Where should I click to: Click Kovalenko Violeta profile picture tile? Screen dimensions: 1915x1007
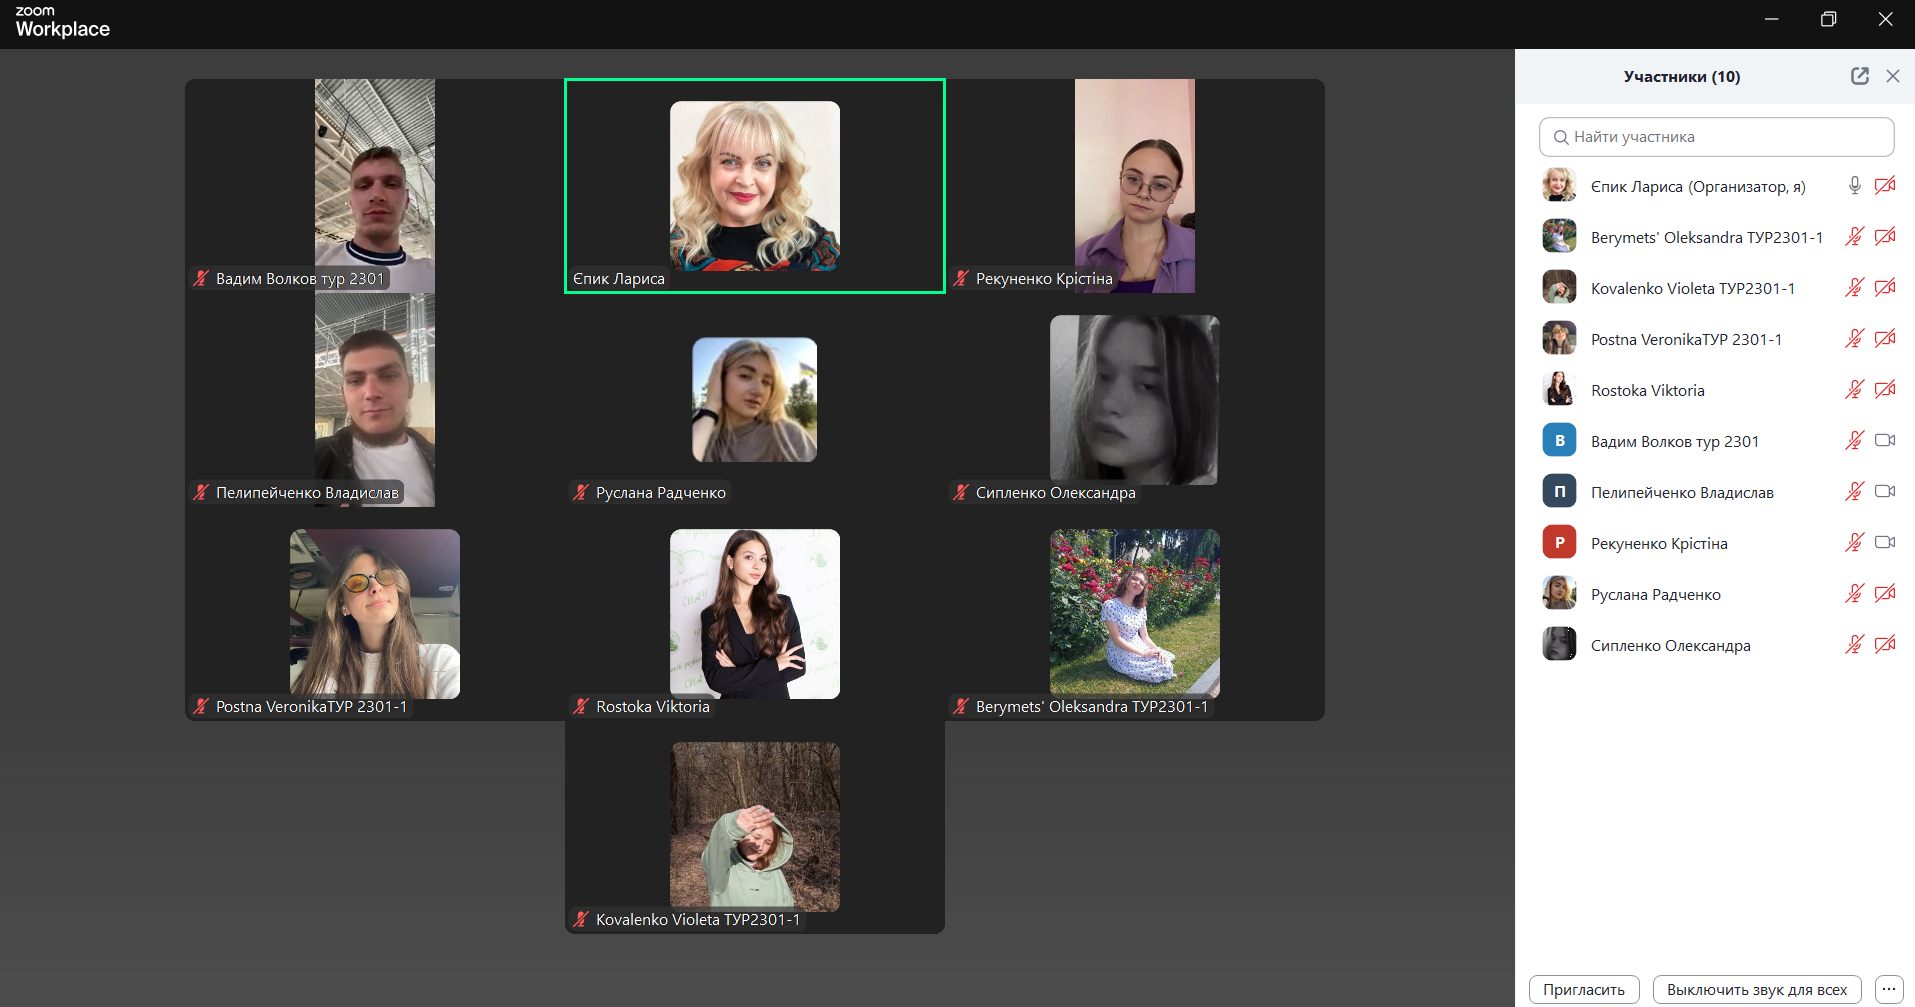(x=755, y=827)
